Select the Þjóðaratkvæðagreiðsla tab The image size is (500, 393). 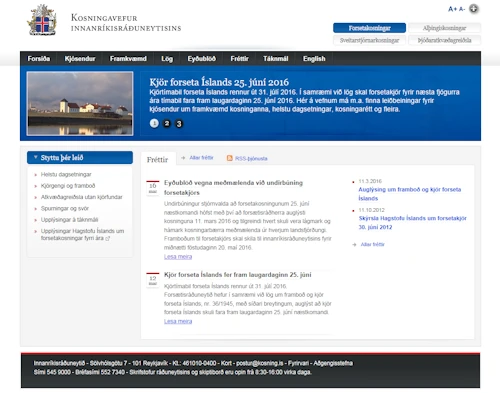tap(444, 40)
